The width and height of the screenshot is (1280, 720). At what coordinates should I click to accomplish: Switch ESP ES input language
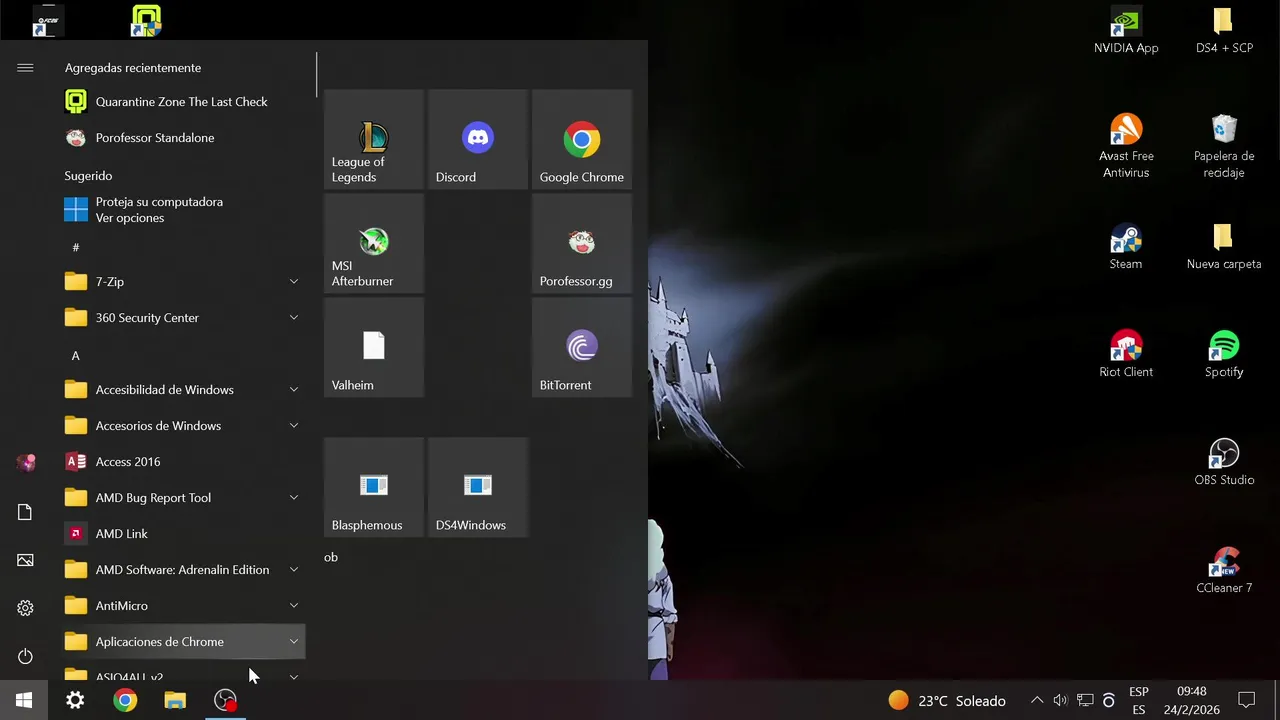tap(1139, 701)
